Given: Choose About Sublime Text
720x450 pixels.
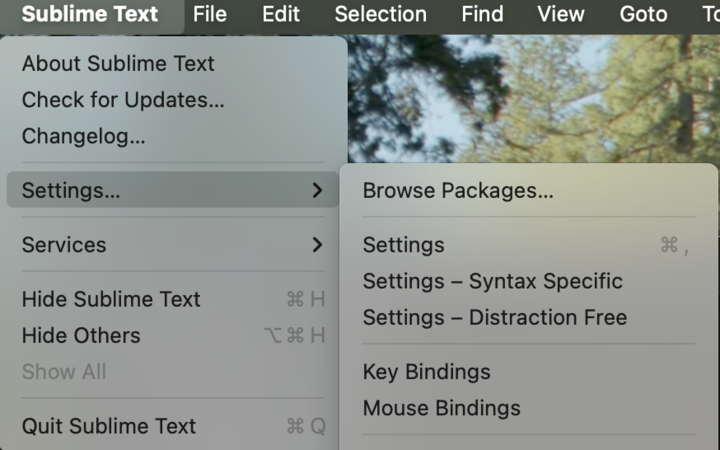Looking at the screenshot, I should [173, 63].
